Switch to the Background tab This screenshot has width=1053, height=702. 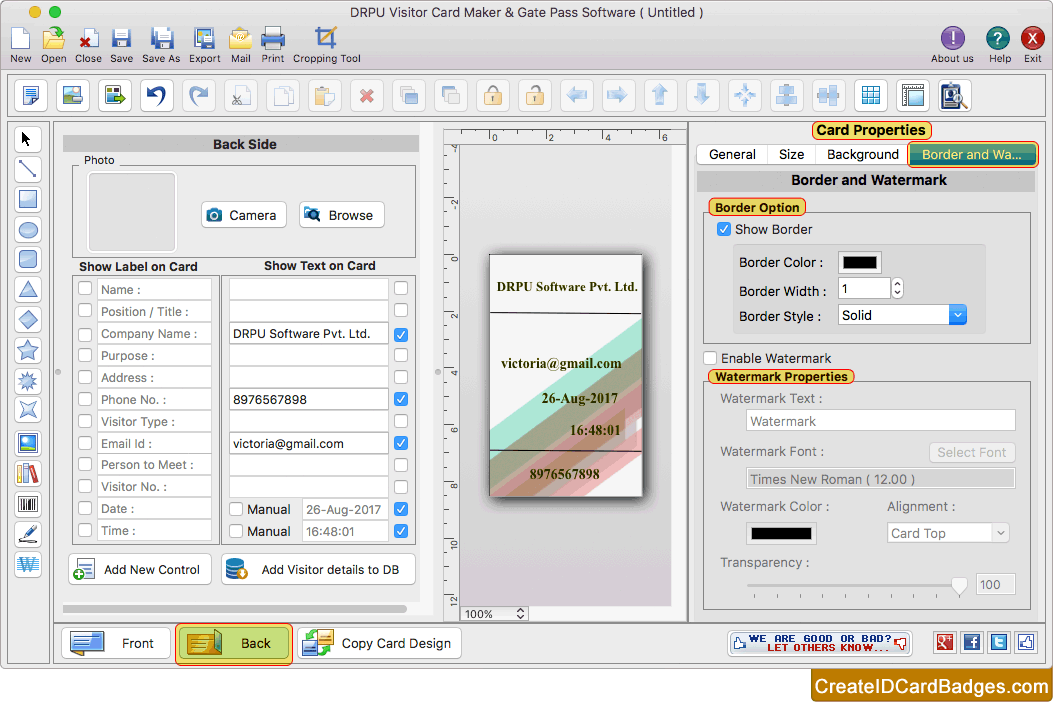[x=862, y=155]
